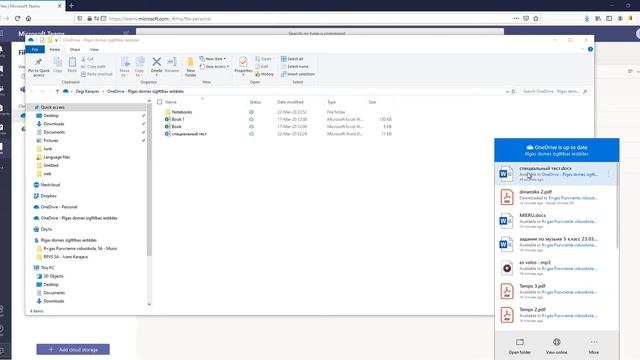Click the Rename icon in ribbon

click(172, 65)
